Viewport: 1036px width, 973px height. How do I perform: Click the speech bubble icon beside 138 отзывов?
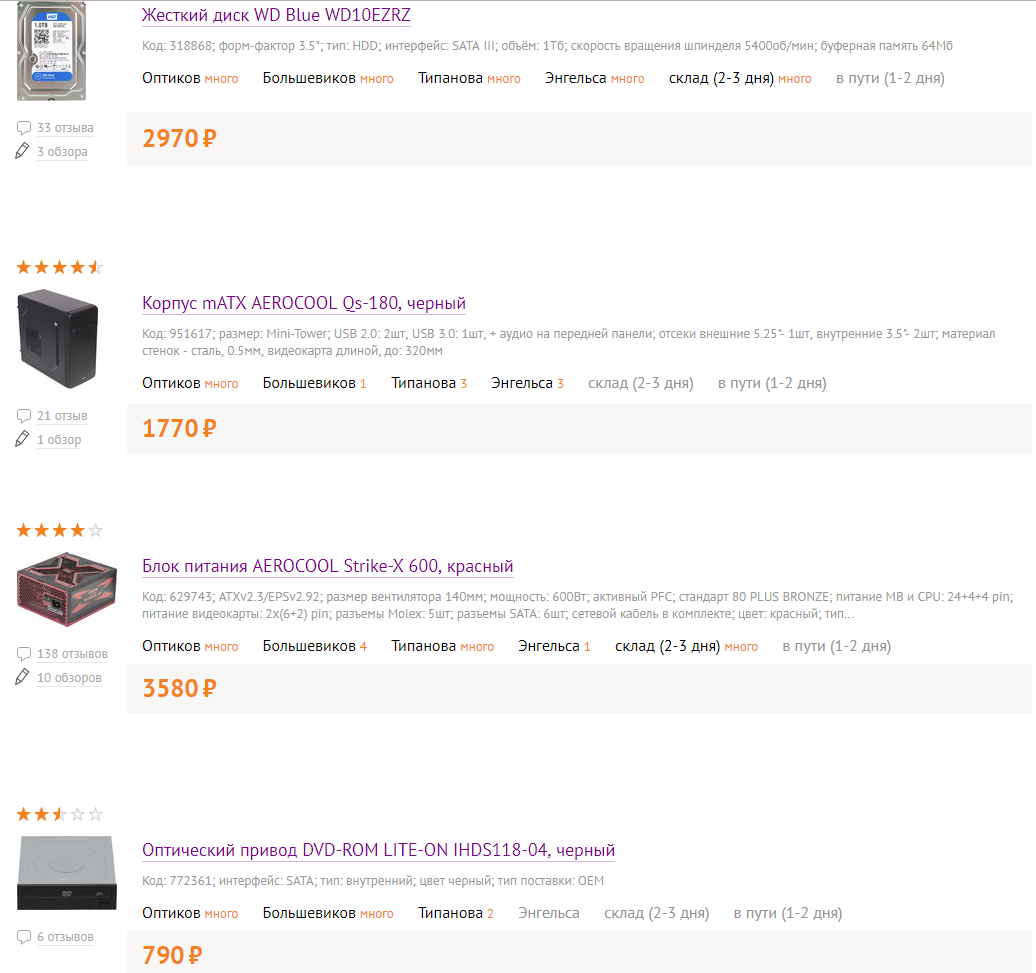pyautogui.click(x=24, y=653)
